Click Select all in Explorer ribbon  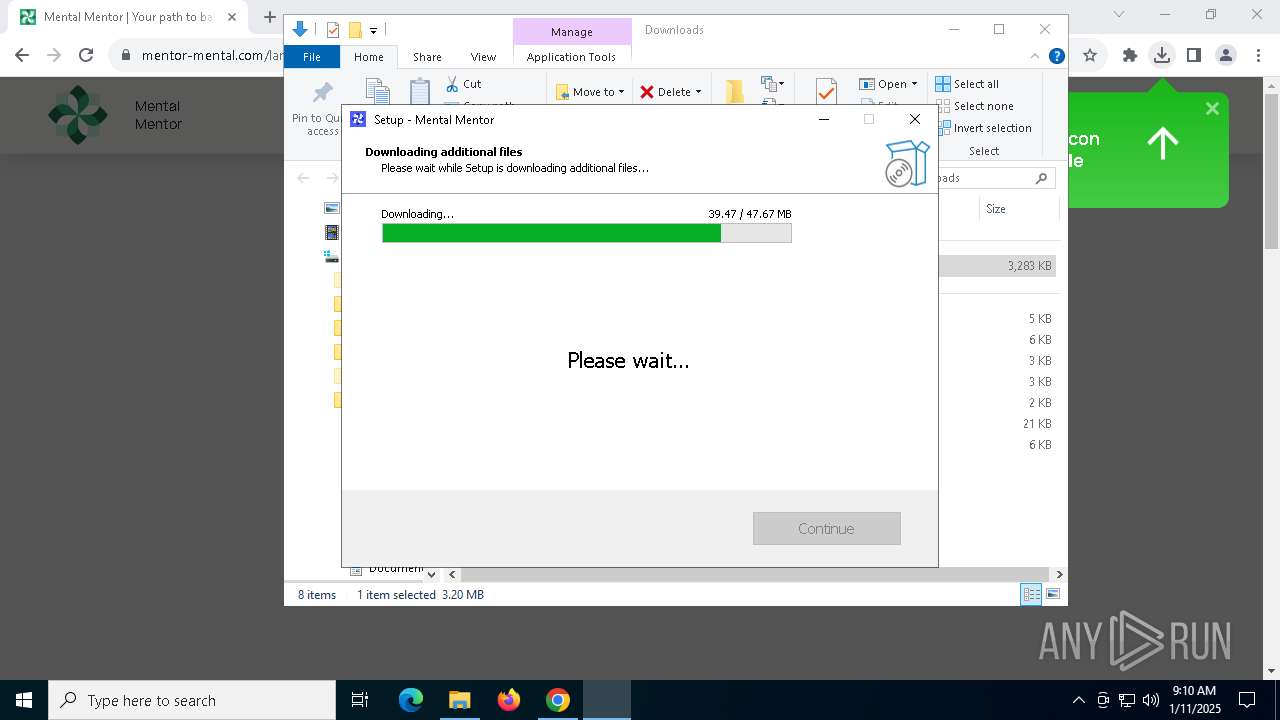coord(967,84)
